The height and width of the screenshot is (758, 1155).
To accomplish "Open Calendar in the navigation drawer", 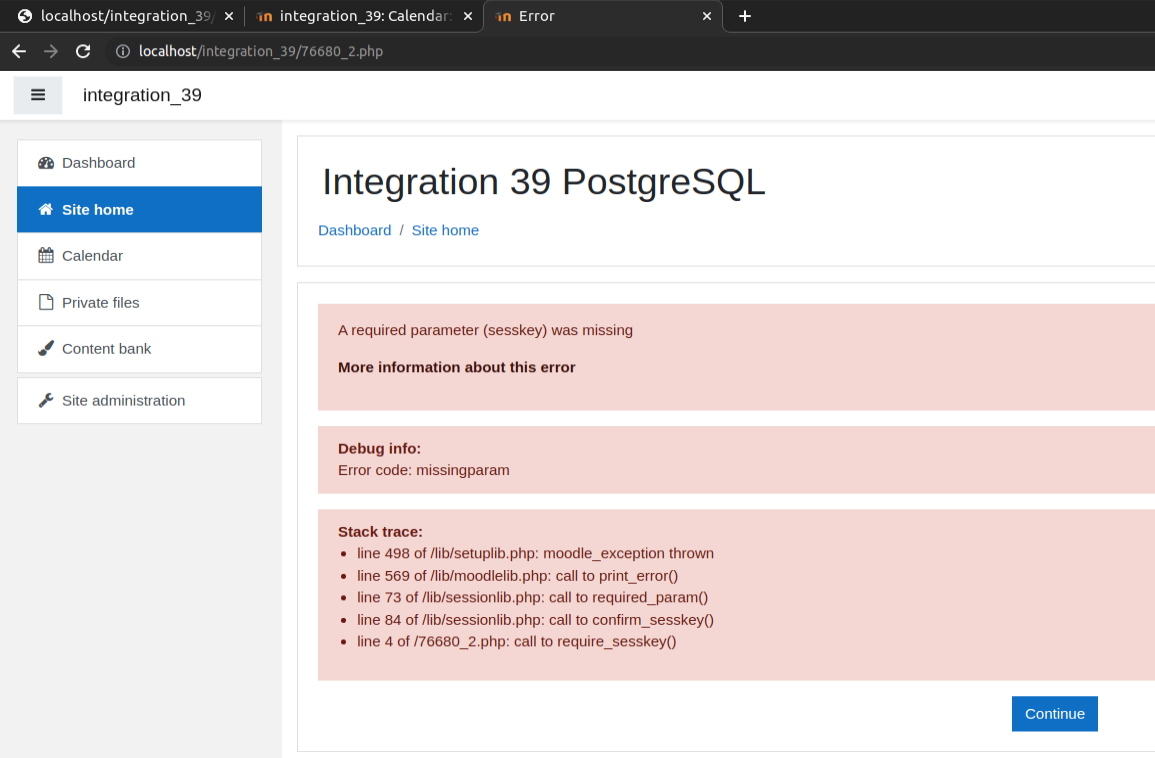I will point(139,256).
